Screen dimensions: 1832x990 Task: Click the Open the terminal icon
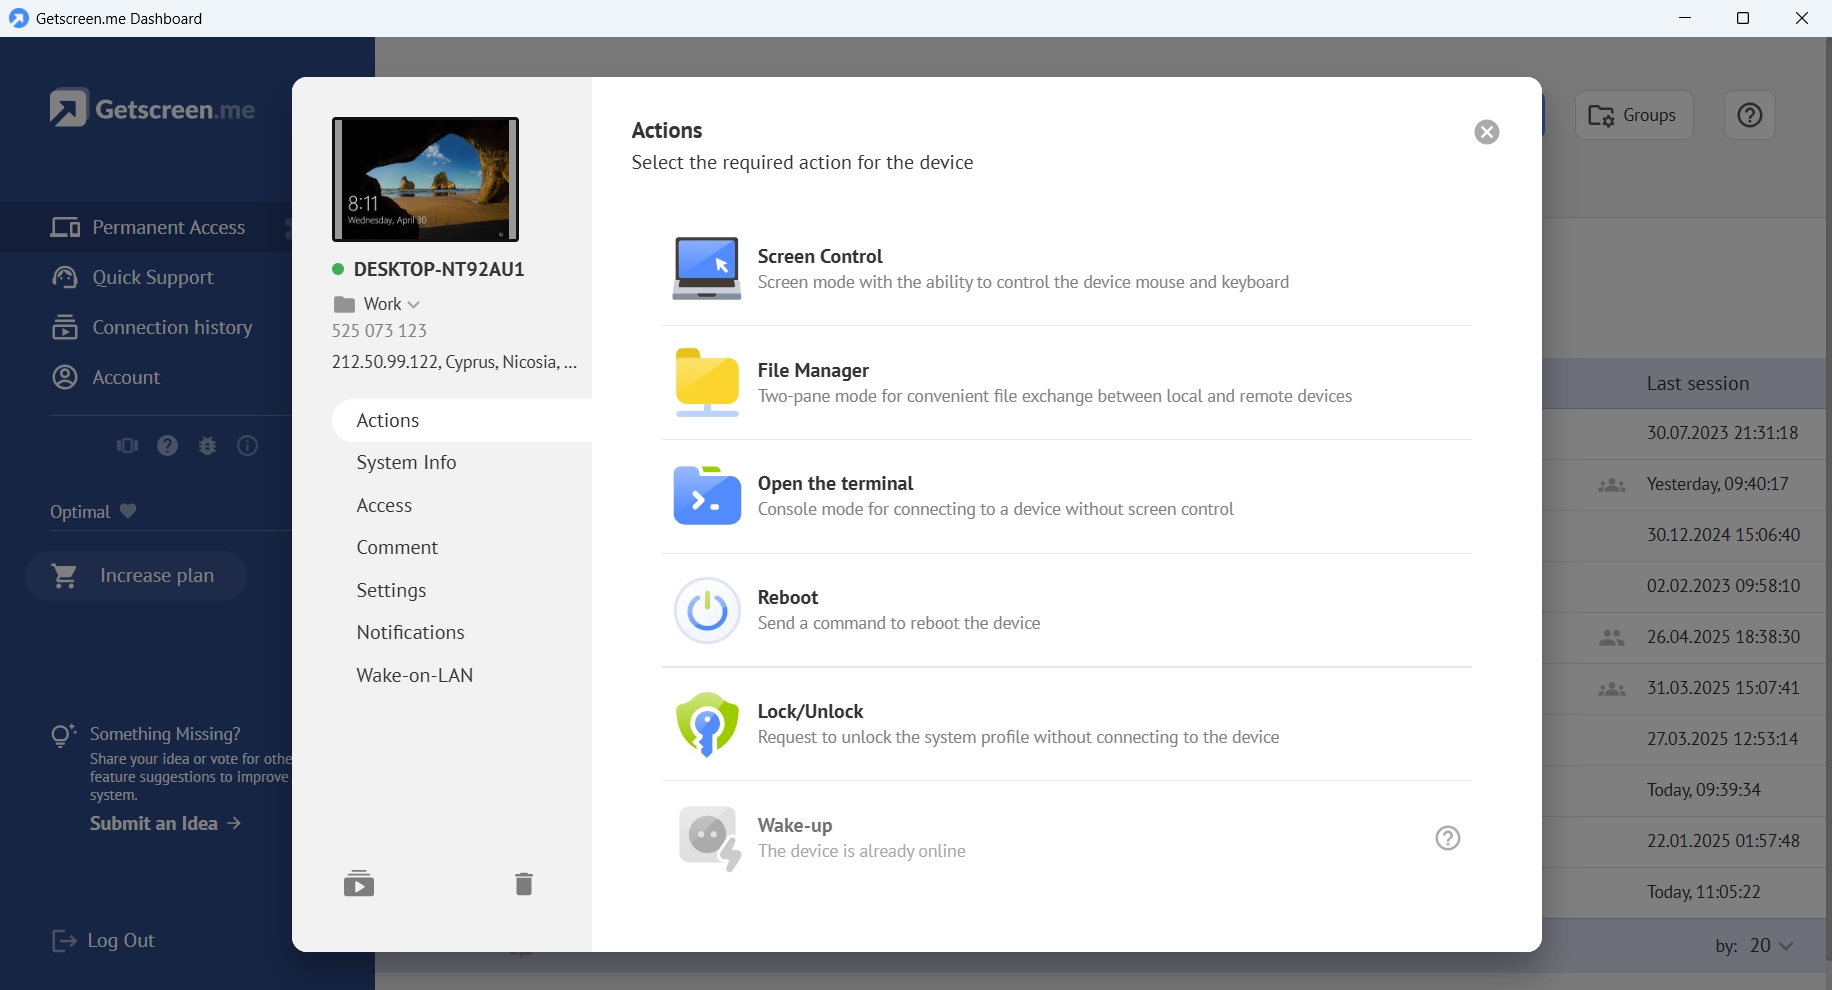[x=706, y=496]
